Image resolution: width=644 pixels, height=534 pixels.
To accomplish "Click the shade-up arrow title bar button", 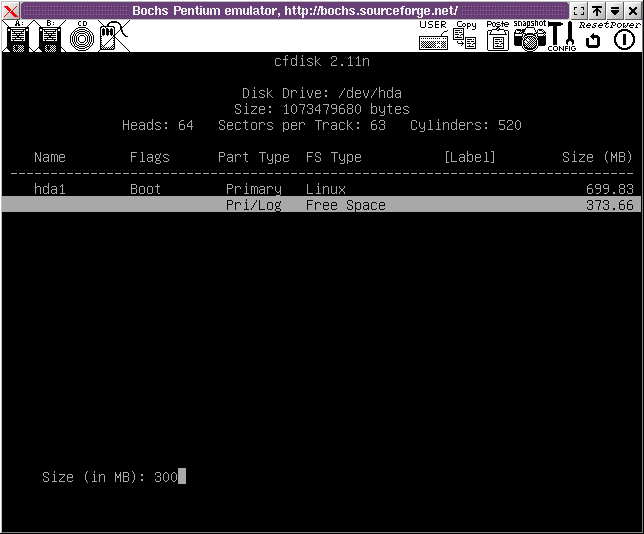I will (596, 10).
